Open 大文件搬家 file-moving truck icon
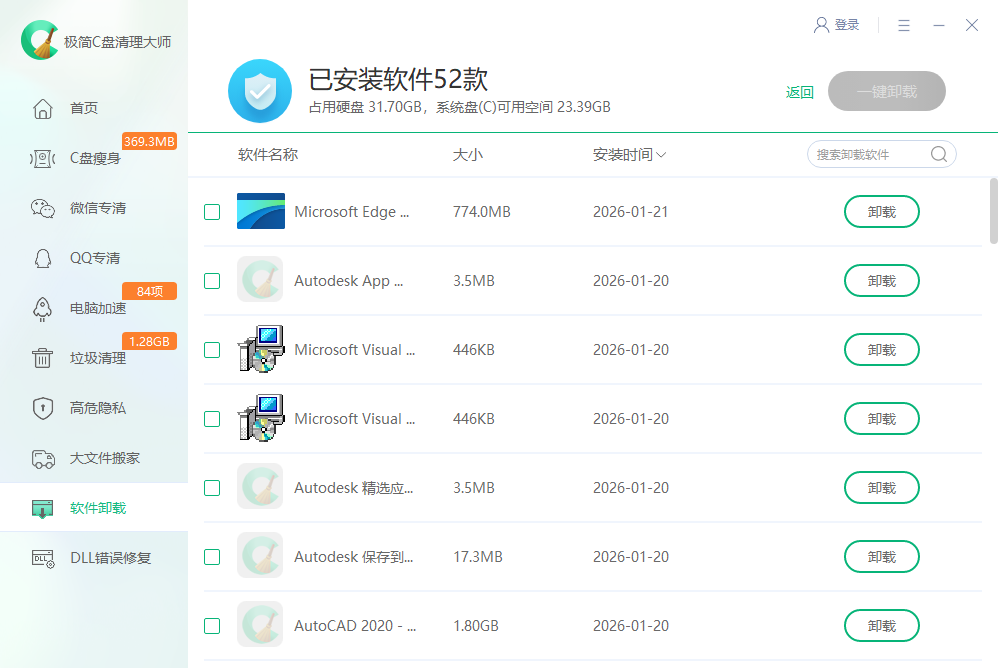 42,457
